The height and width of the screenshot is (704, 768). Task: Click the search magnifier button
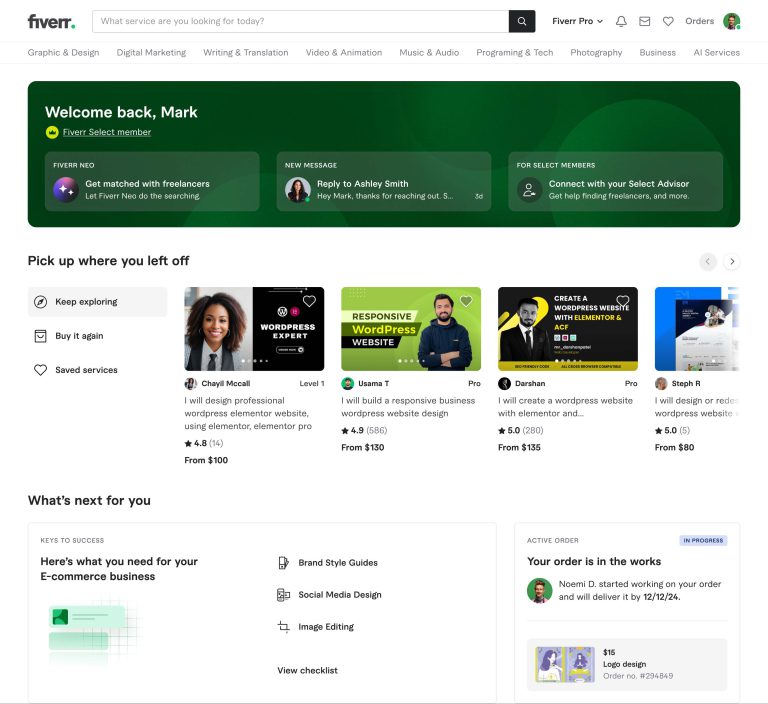522,21
